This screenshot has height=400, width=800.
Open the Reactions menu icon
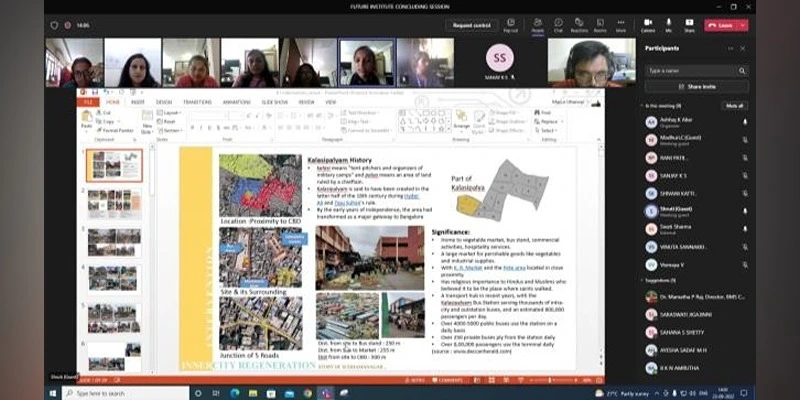click(x=579, y=25)
